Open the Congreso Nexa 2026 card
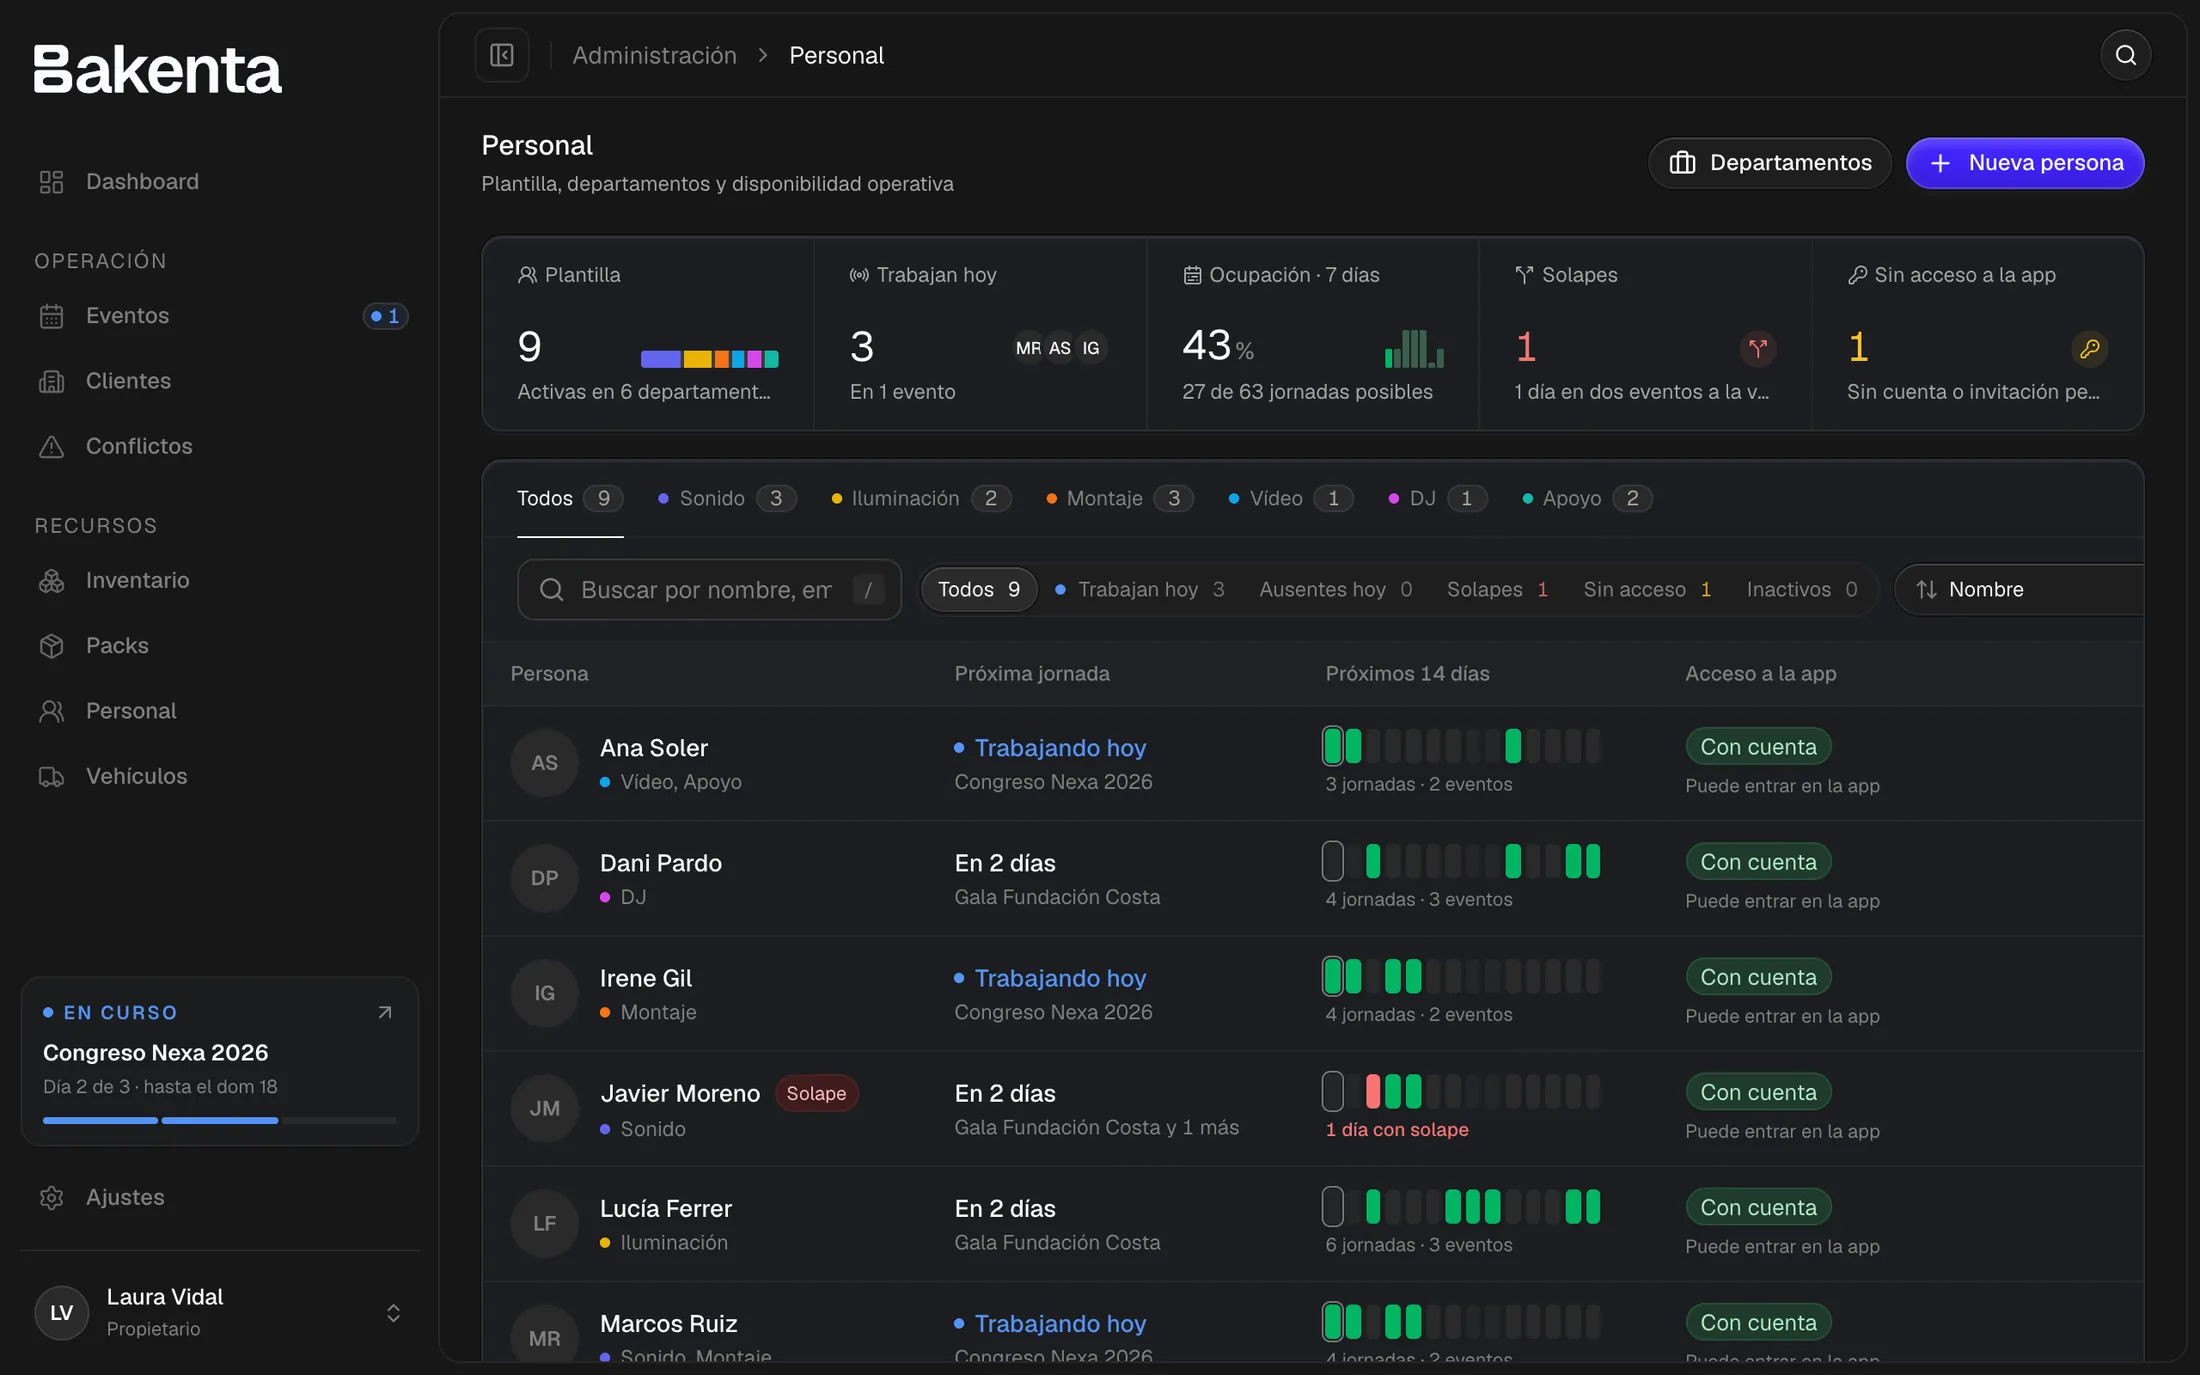The image size is (2200, 1375). (x=220, y=1061)
